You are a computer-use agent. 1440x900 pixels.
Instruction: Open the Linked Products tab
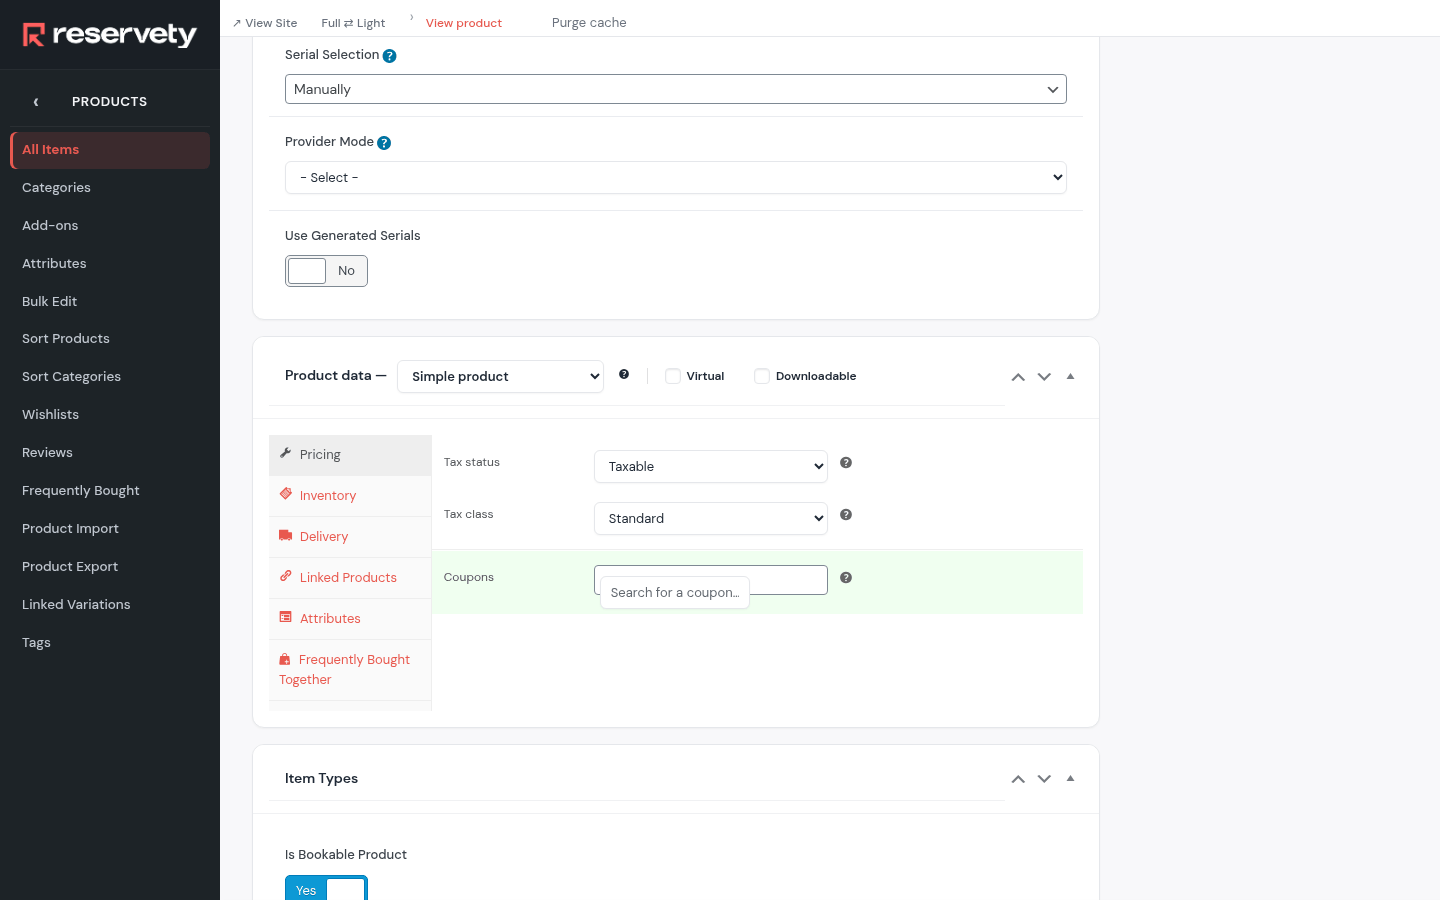[350, 578]
